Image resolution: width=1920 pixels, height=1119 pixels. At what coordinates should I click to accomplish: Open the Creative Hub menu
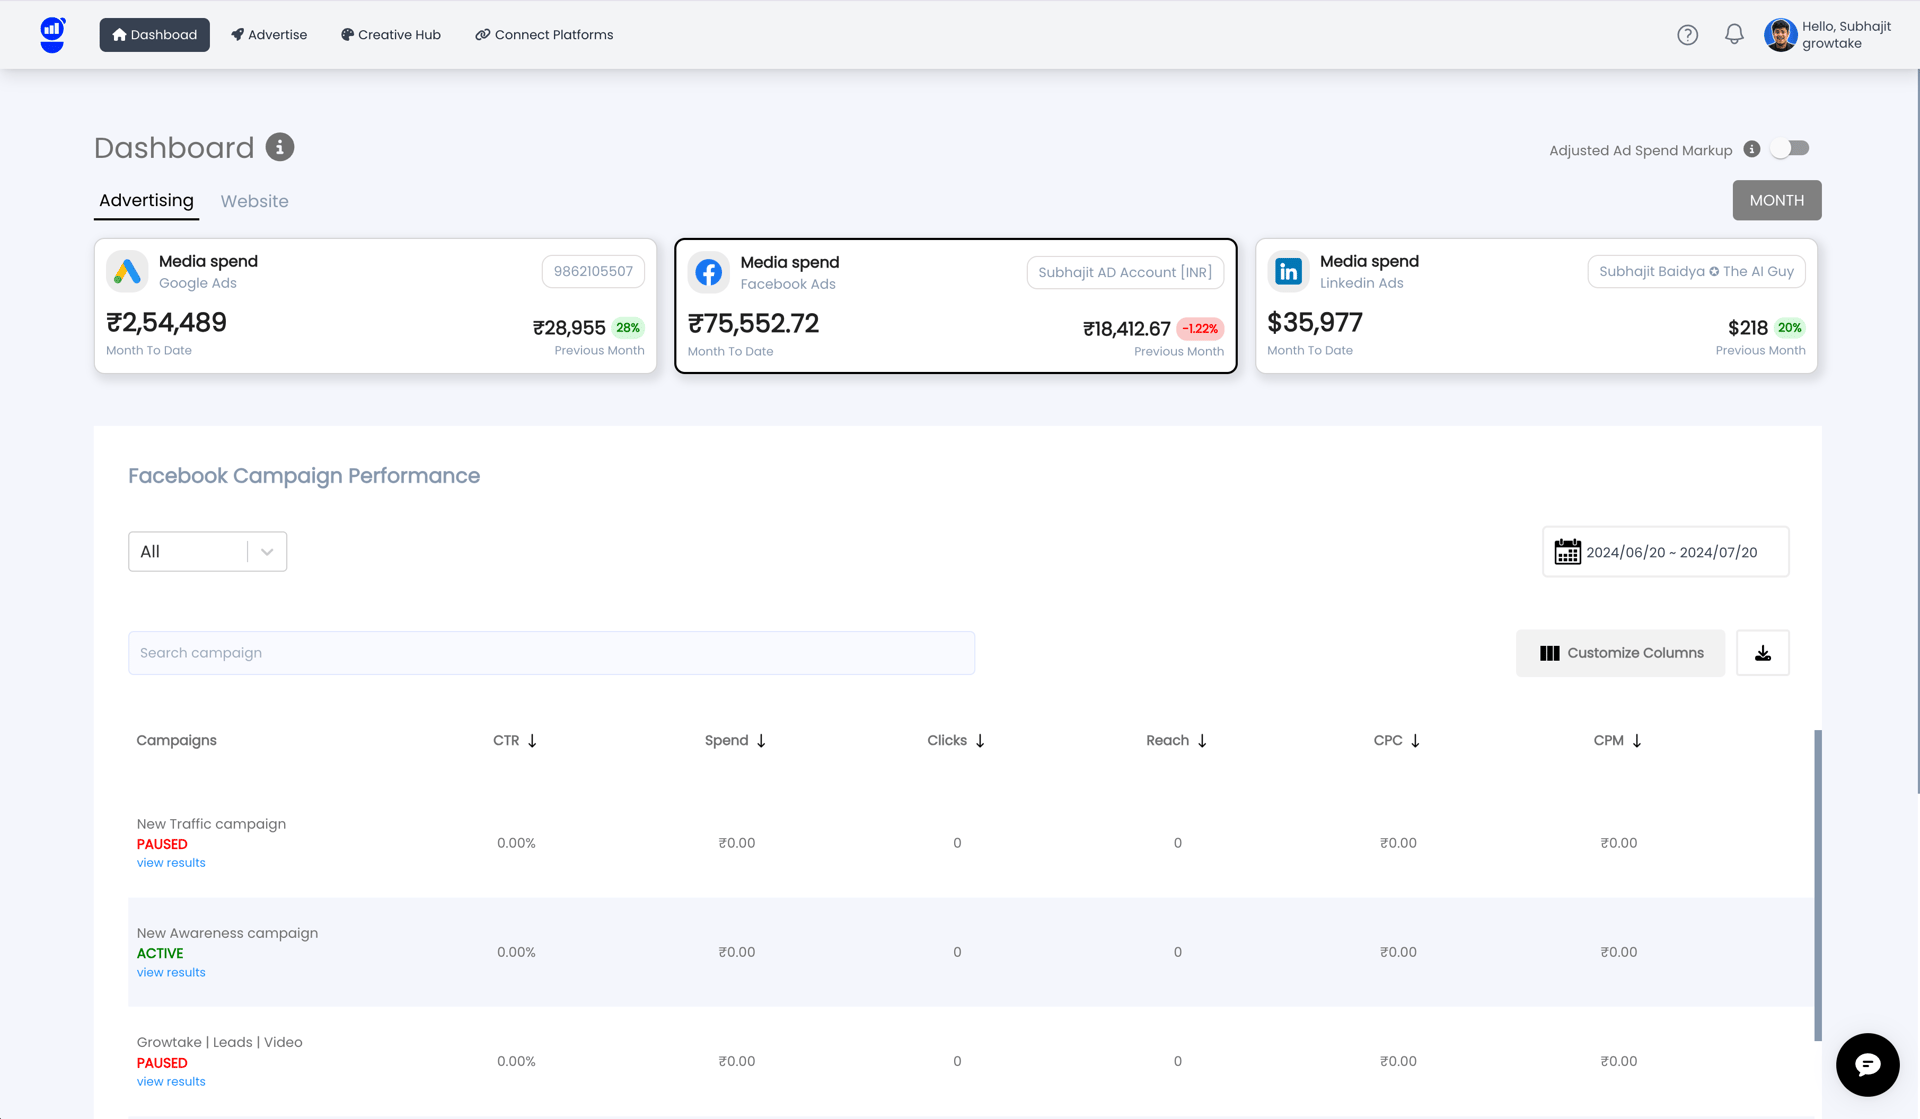click(390, 35)
